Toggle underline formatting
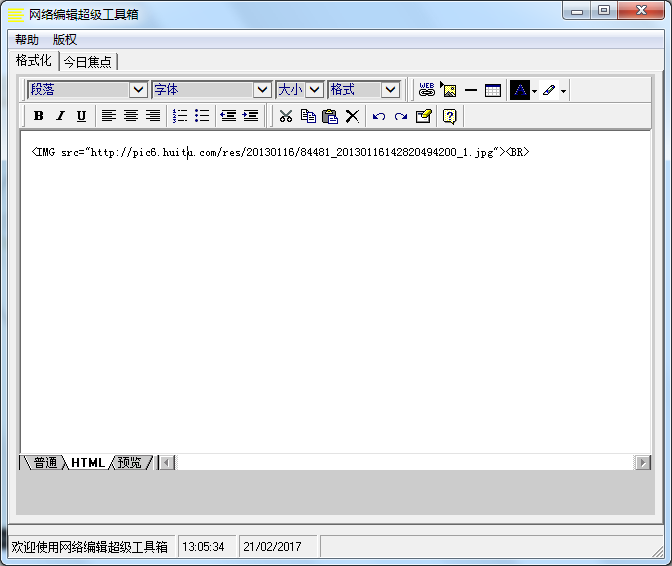Screen dimensions: 672x566 81,116
